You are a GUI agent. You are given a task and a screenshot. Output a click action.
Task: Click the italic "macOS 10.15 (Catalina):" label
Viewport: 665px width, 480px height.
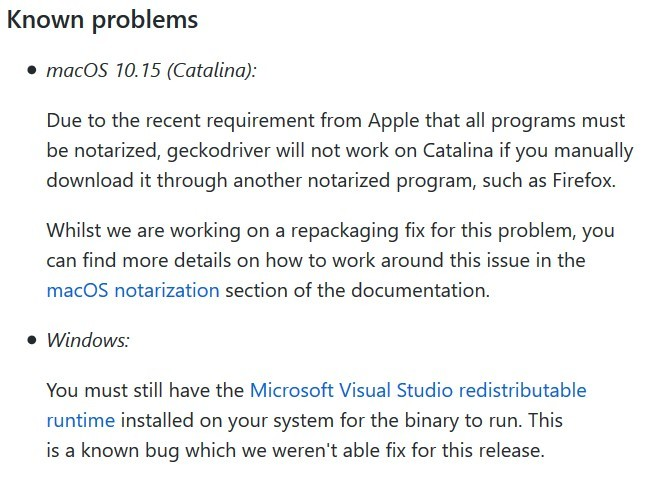151,71
